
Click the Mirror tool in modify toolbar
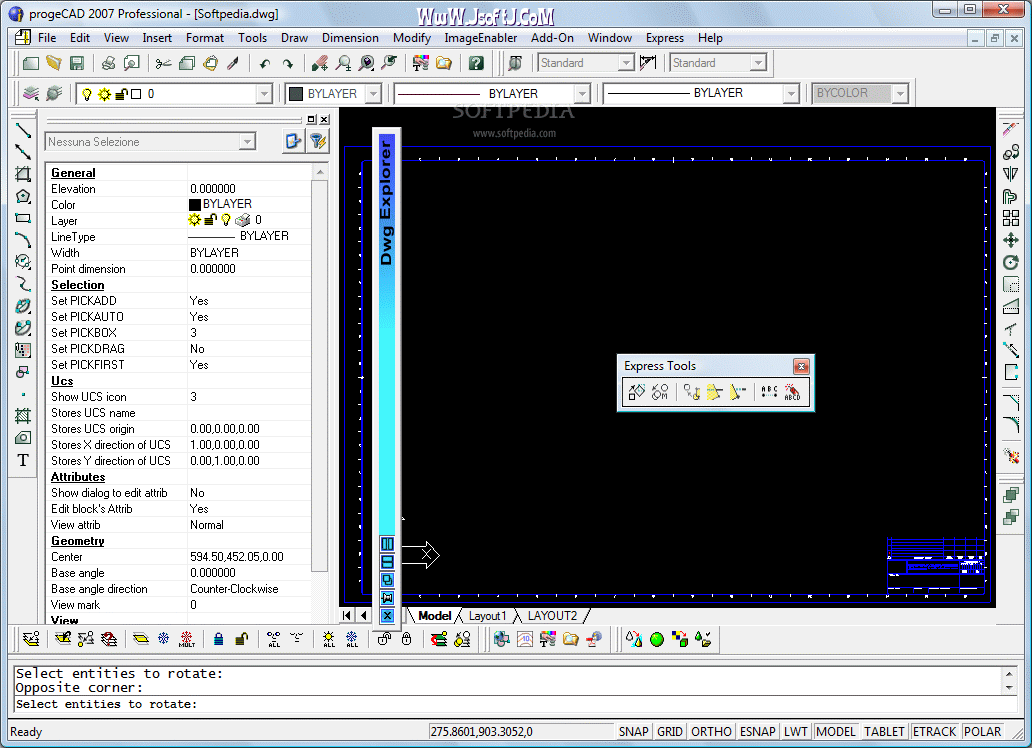[x=1011, y=174]
